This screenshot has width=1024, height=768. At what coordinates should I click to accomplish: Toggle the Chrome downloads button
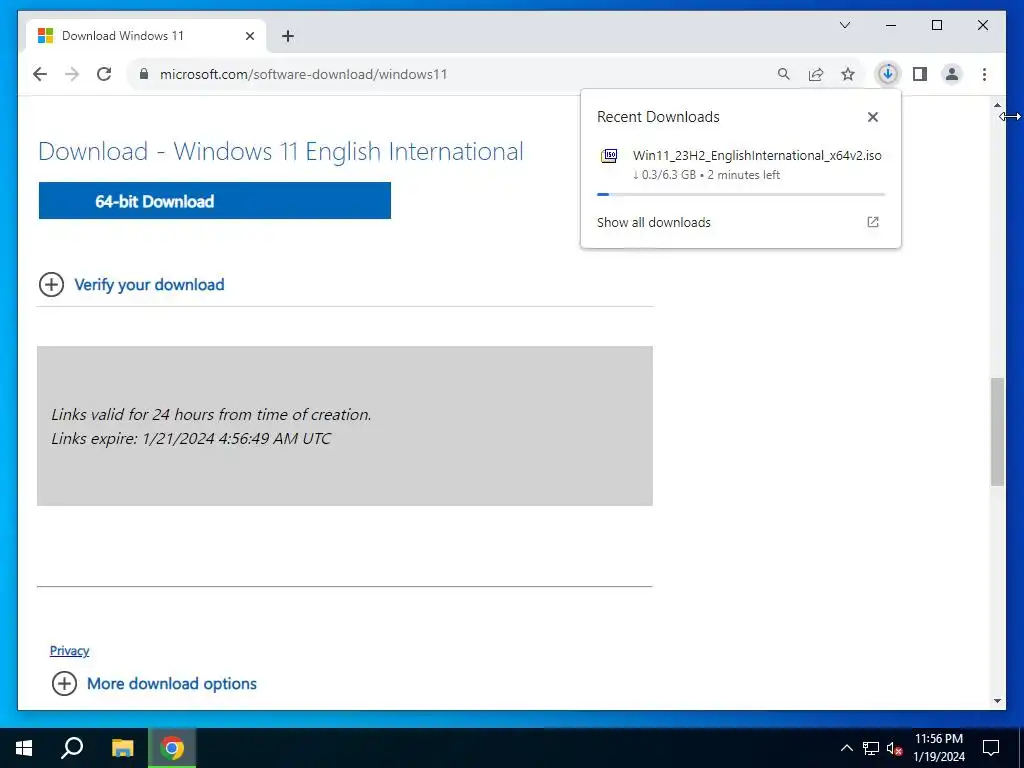pos(888,74)
